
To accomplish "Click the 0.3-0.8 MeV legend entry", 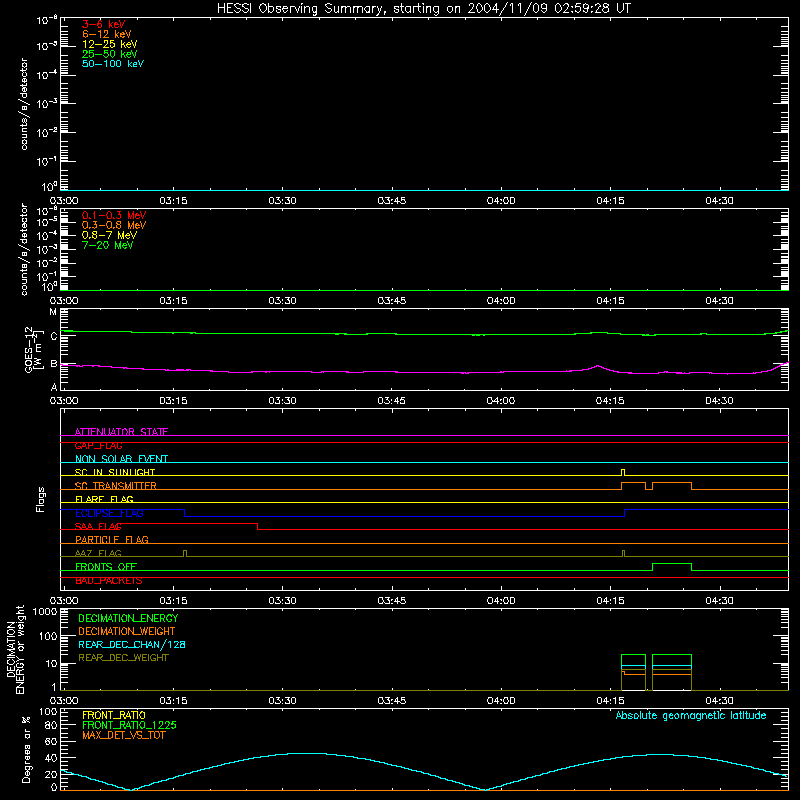I will coord(114,225).
